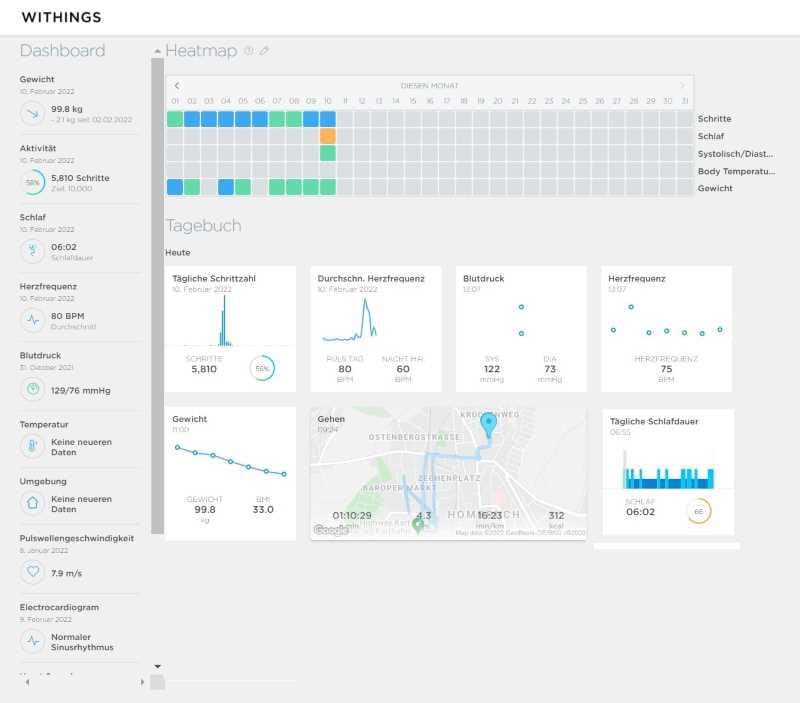This screenshot has height=703, width=800.
Task: Open the Gewicht entry in the sidebar
Action: [79, 102]
